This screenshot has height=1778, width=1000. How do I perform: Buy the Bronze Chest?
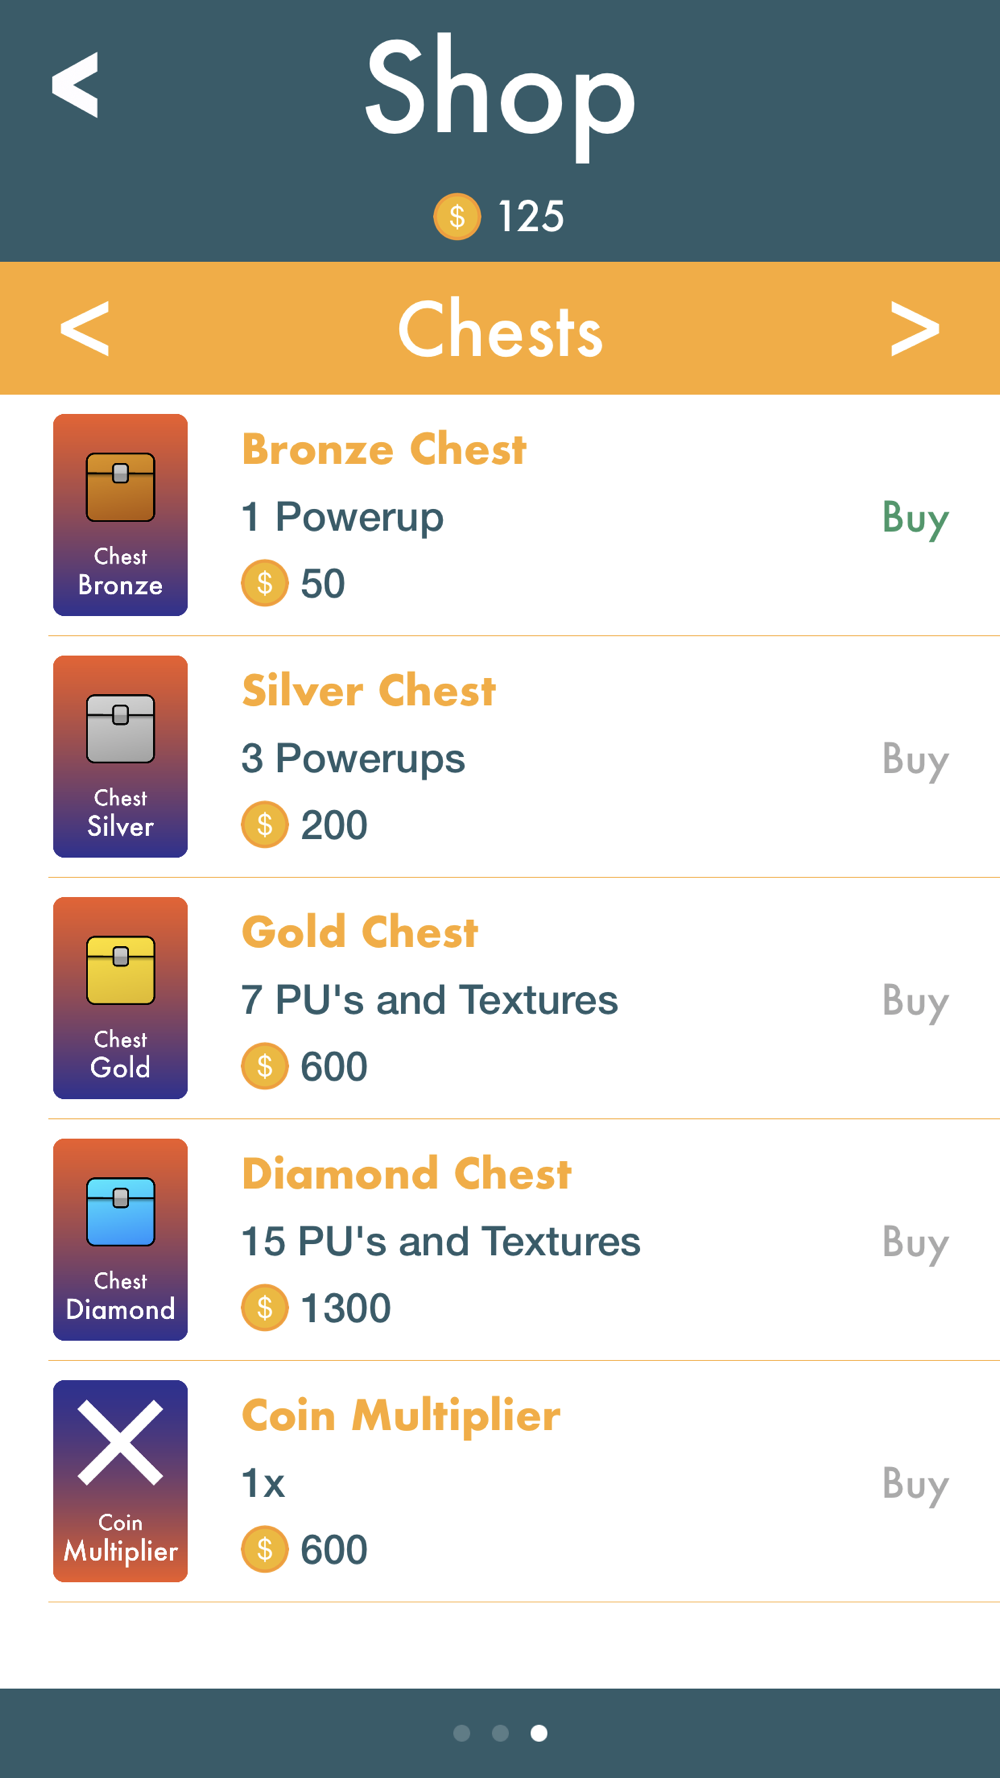[x=915, y=519]
